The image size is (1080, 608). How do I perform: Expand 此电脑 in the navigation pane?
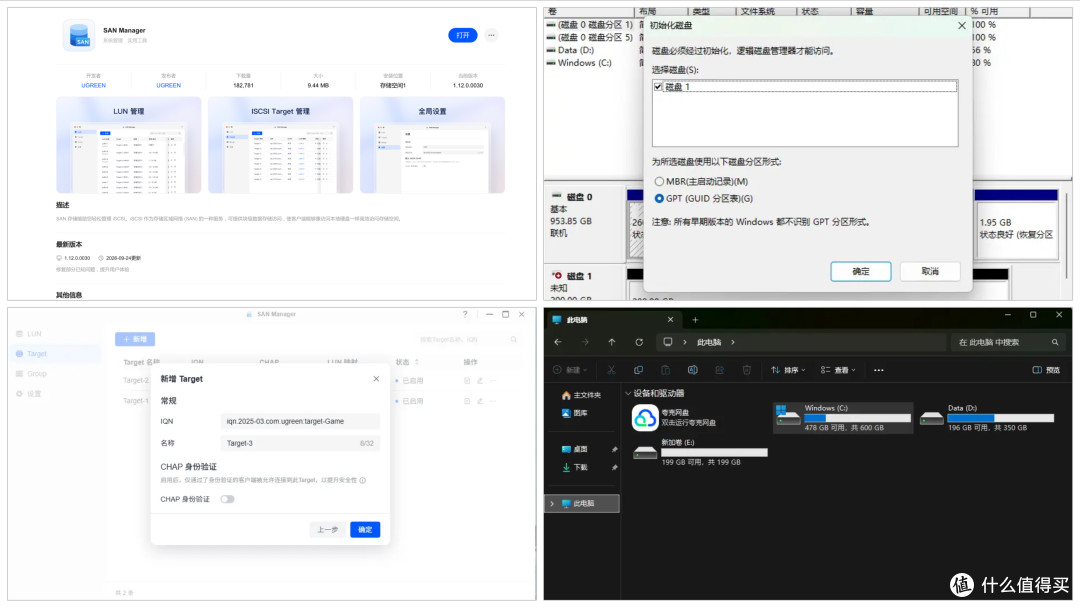coord(552,503)
